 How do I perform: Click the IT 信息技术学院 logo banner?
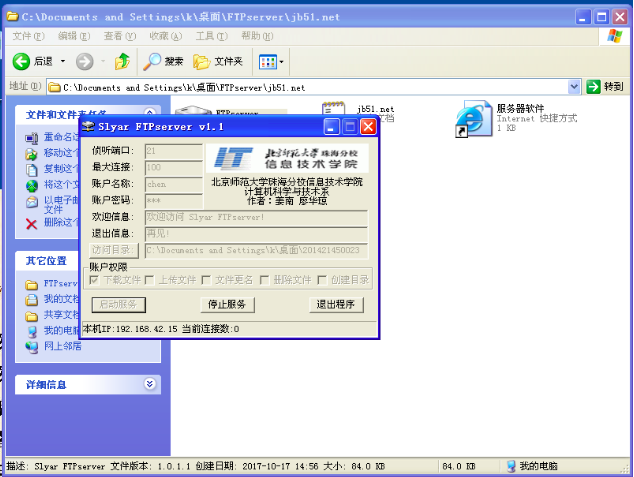tap(287, 158)
